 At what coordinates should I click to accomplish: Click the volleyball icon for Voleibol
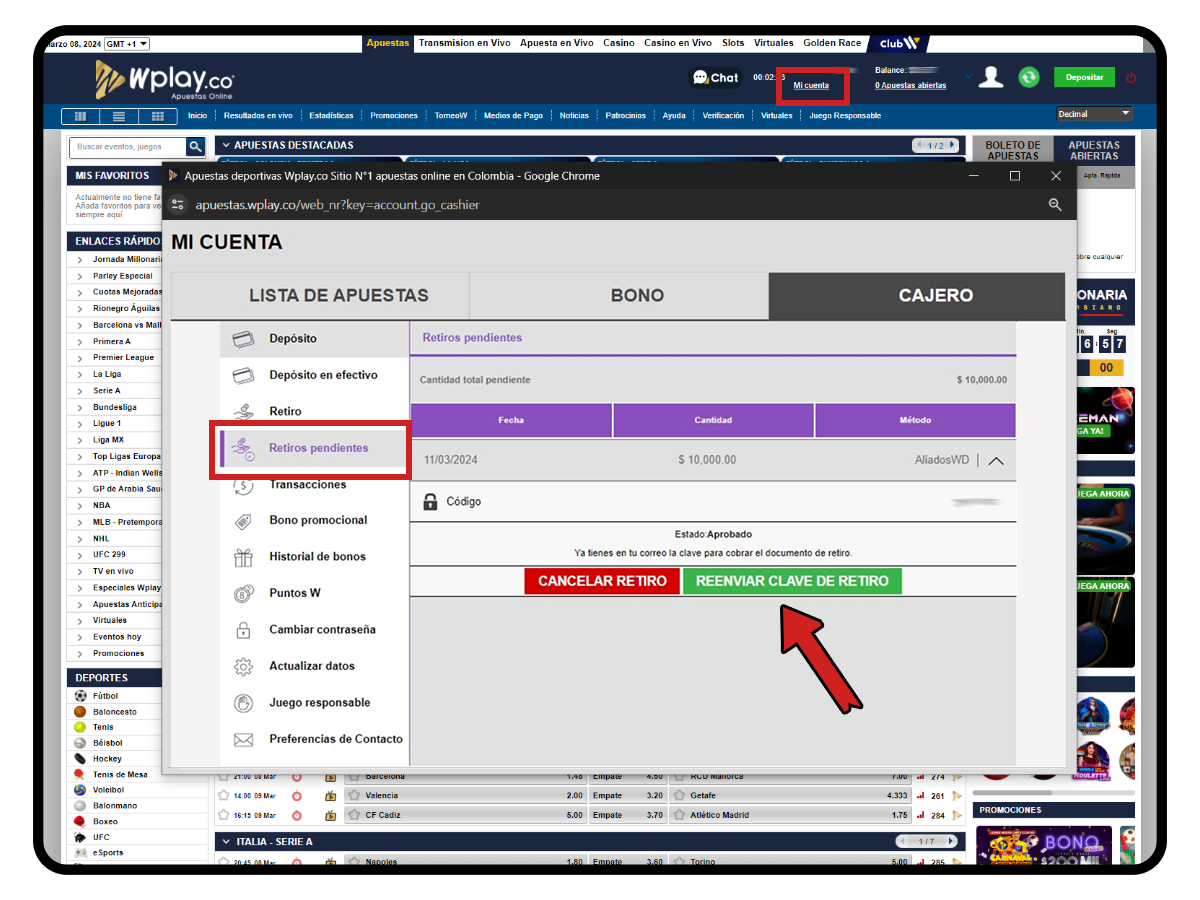(x=80, y=790)
